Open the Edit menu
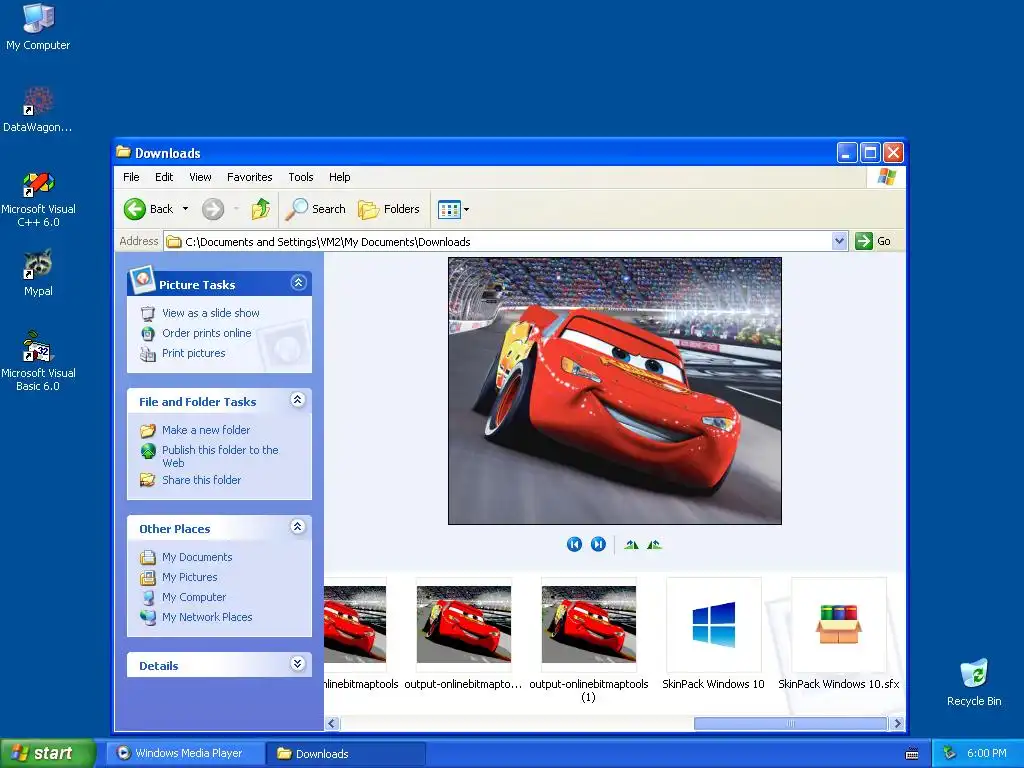The height and width of the screenshot is (768, 1024). [164, 177]
